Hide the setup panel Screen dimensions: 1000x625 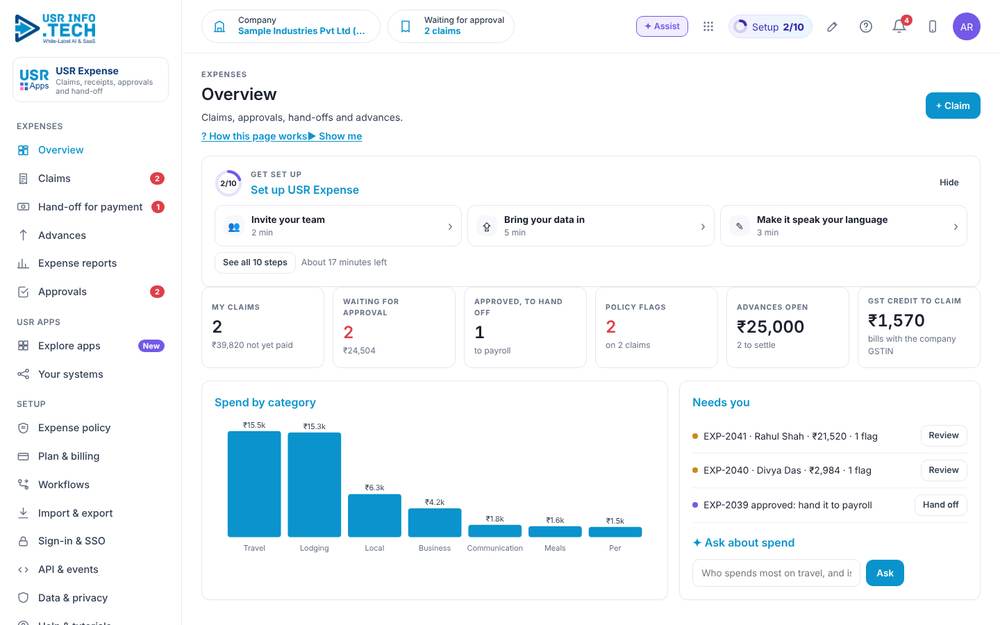(948, 182)
